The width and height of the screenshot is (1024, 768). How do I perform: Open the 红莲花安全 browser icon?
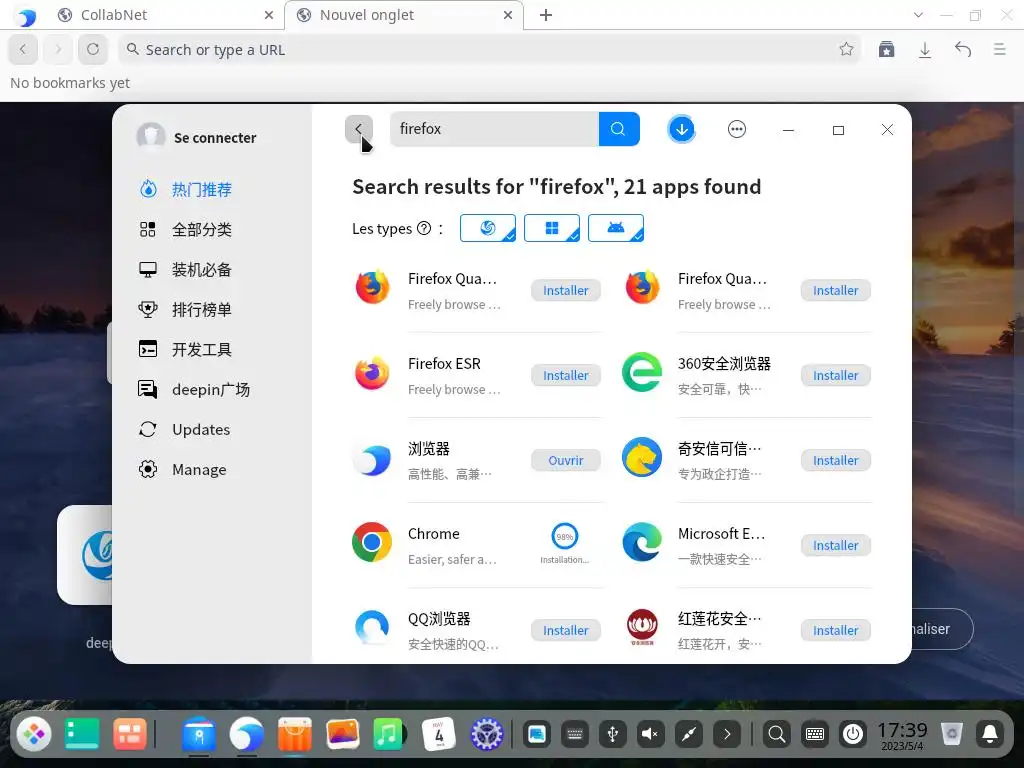[642, 627]
